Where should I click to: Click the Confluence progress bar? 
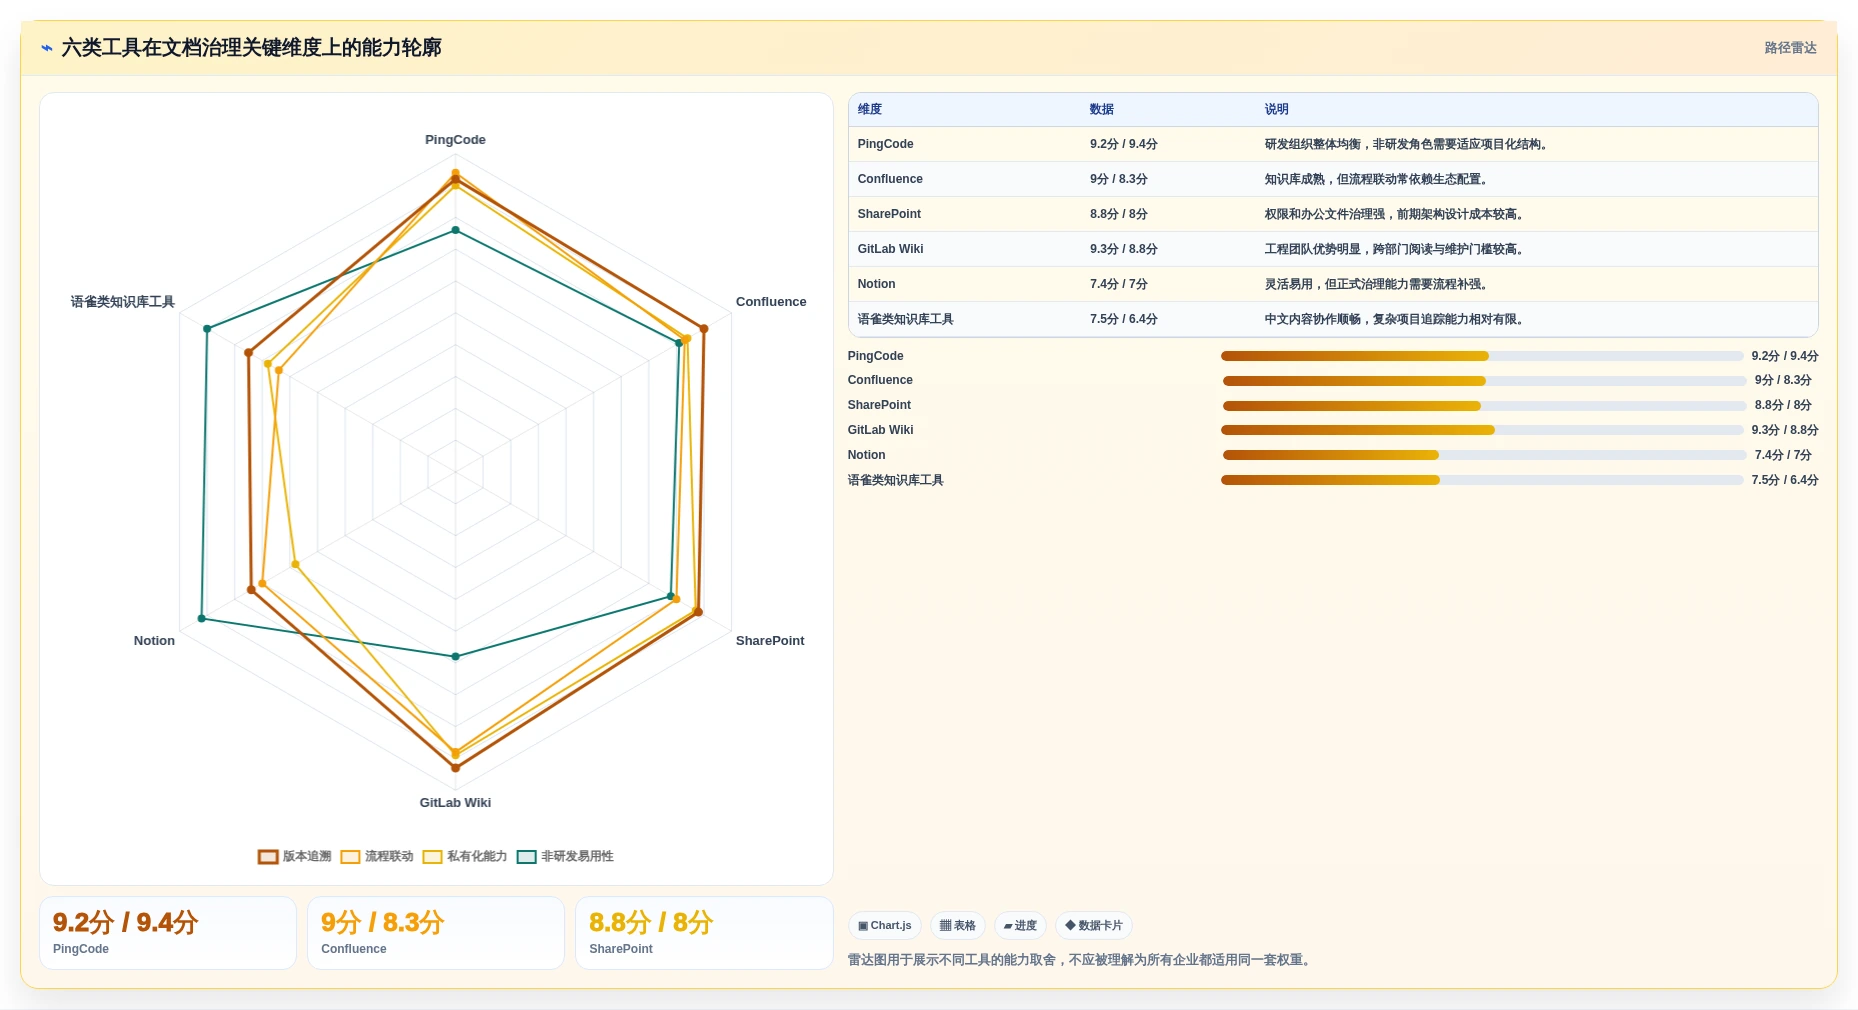pyautogui.click(x=1484, y=381)
